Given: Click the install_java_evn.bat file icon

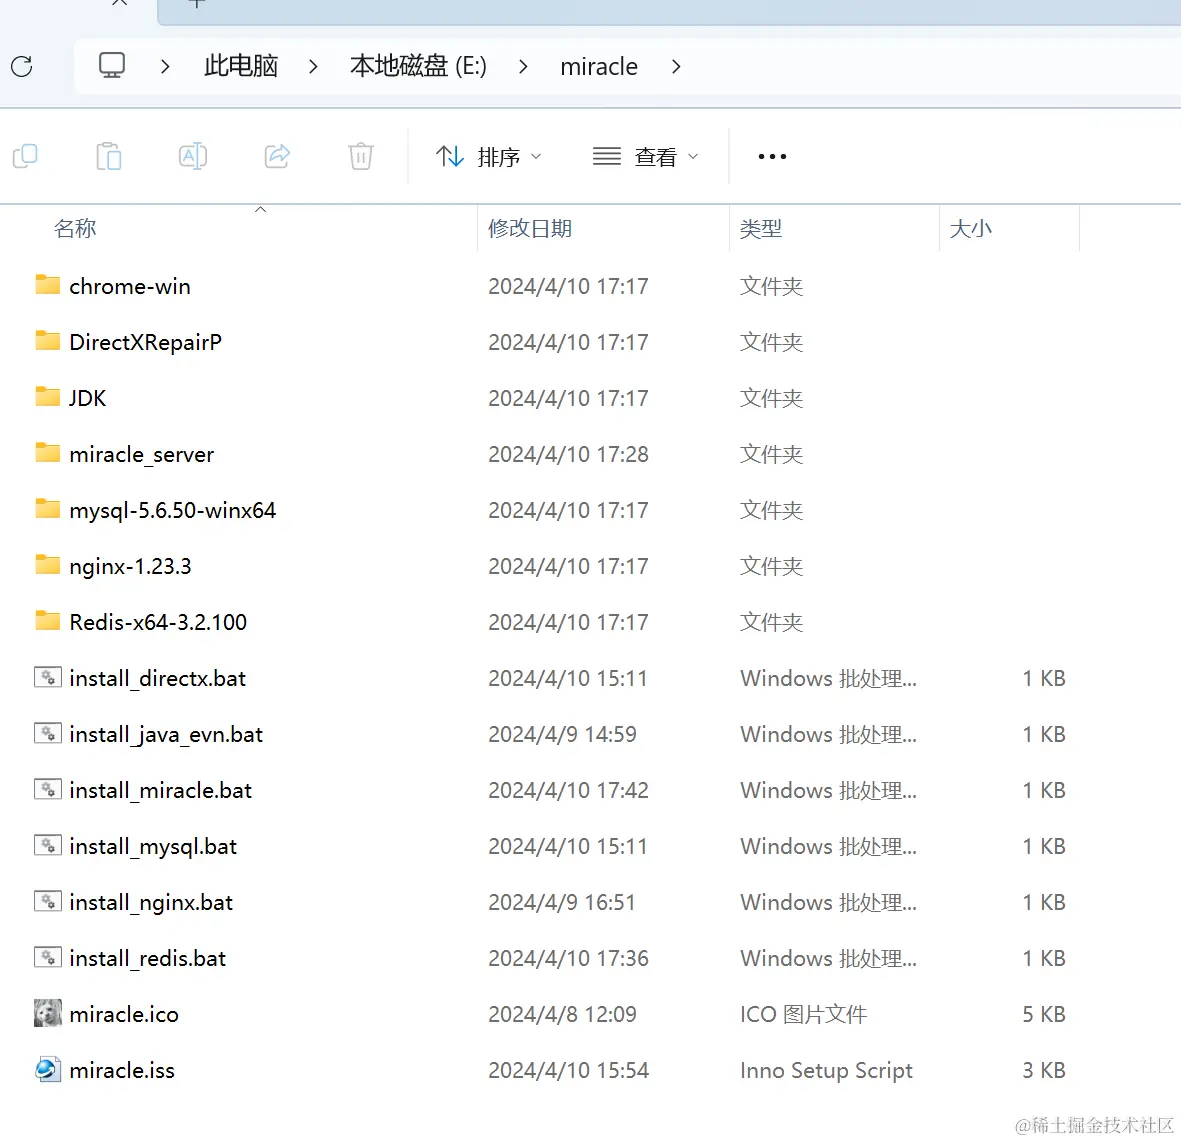Looking at the screenshot, I should click(47, 733).
